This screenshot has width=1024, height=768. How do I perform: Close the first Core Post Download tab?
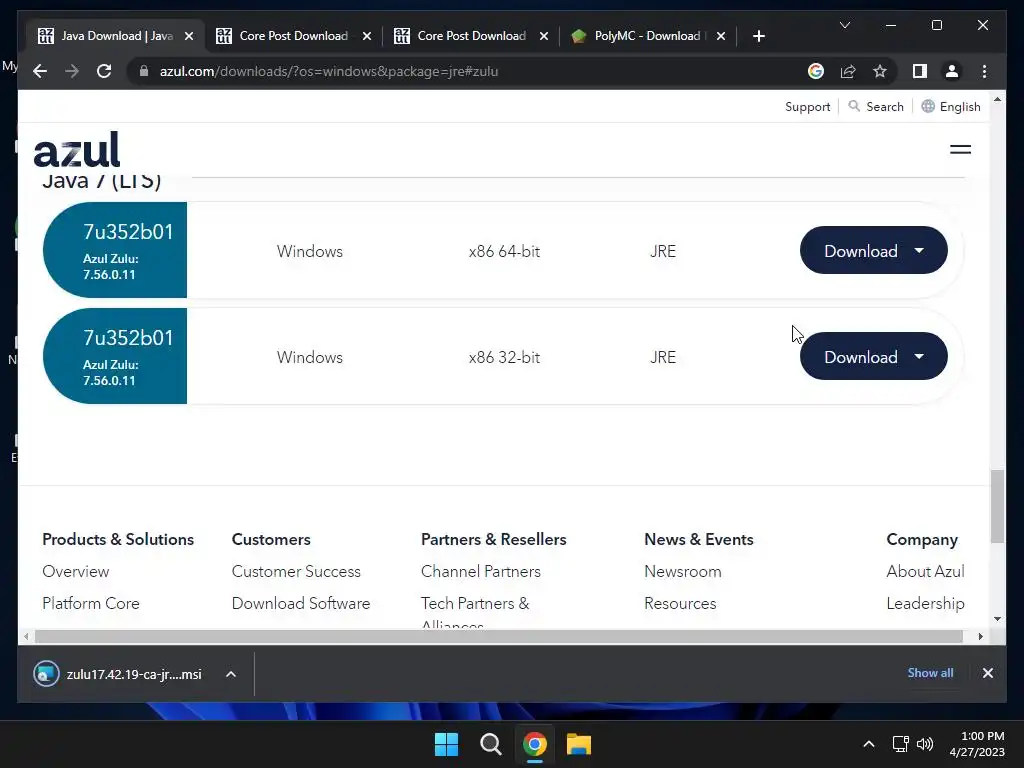point(366,36)
